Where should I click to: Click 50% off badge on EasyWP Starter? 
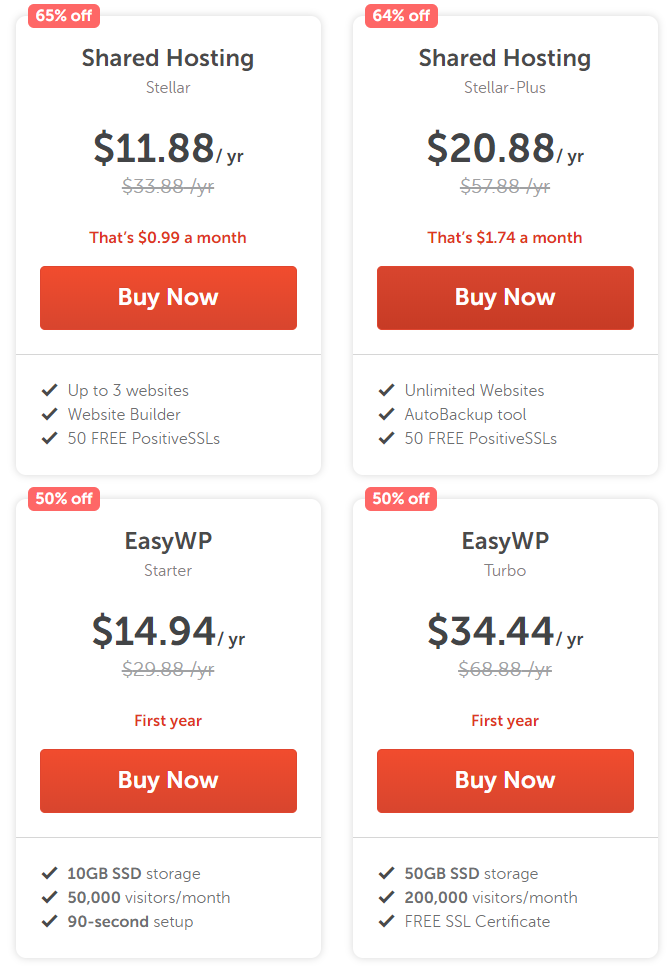64,499
